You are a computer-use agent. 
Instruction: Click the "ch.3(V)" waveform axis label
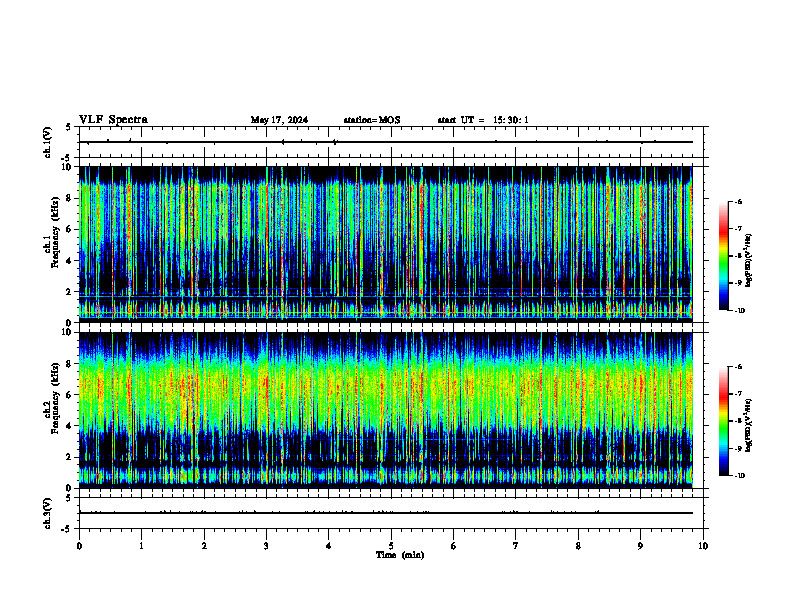[x=48, y=513]
